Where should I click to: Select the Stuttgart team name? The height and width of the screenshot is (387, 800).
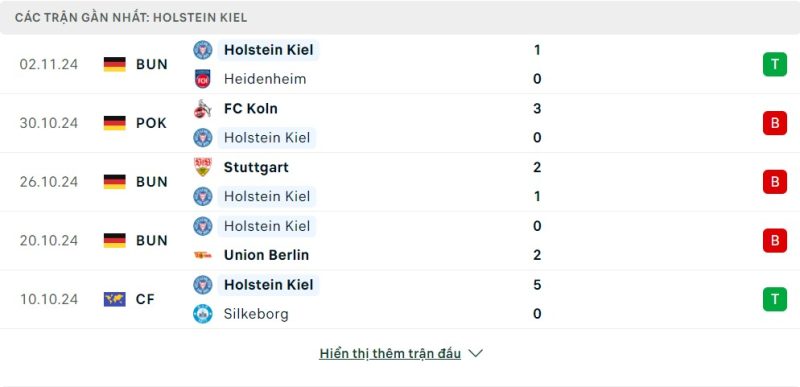(256, 167)
